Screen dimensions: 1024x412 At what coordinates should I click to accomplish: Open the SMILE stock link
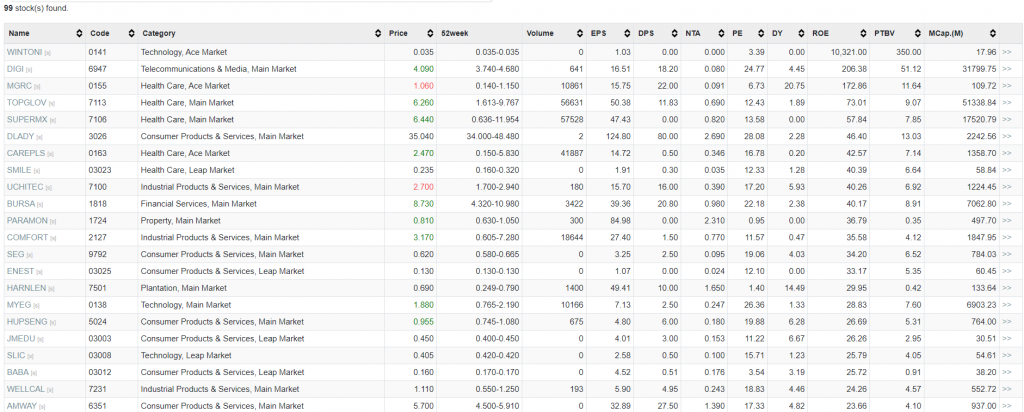click(x=19, y=170)
